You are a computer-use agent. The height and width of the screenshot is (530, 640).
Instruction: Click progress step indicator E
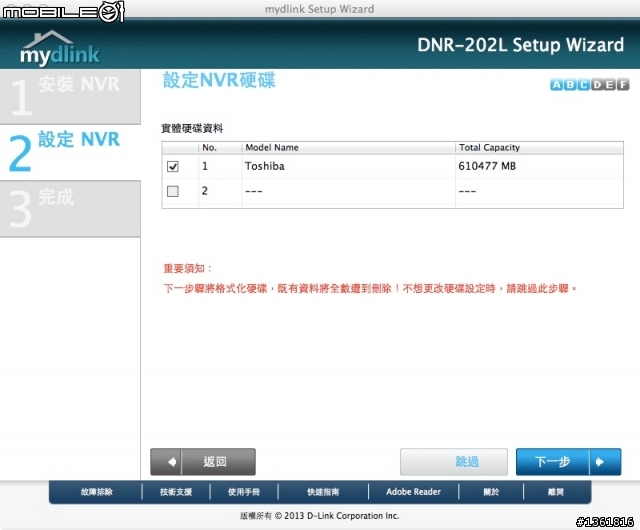tap(610, 85)
